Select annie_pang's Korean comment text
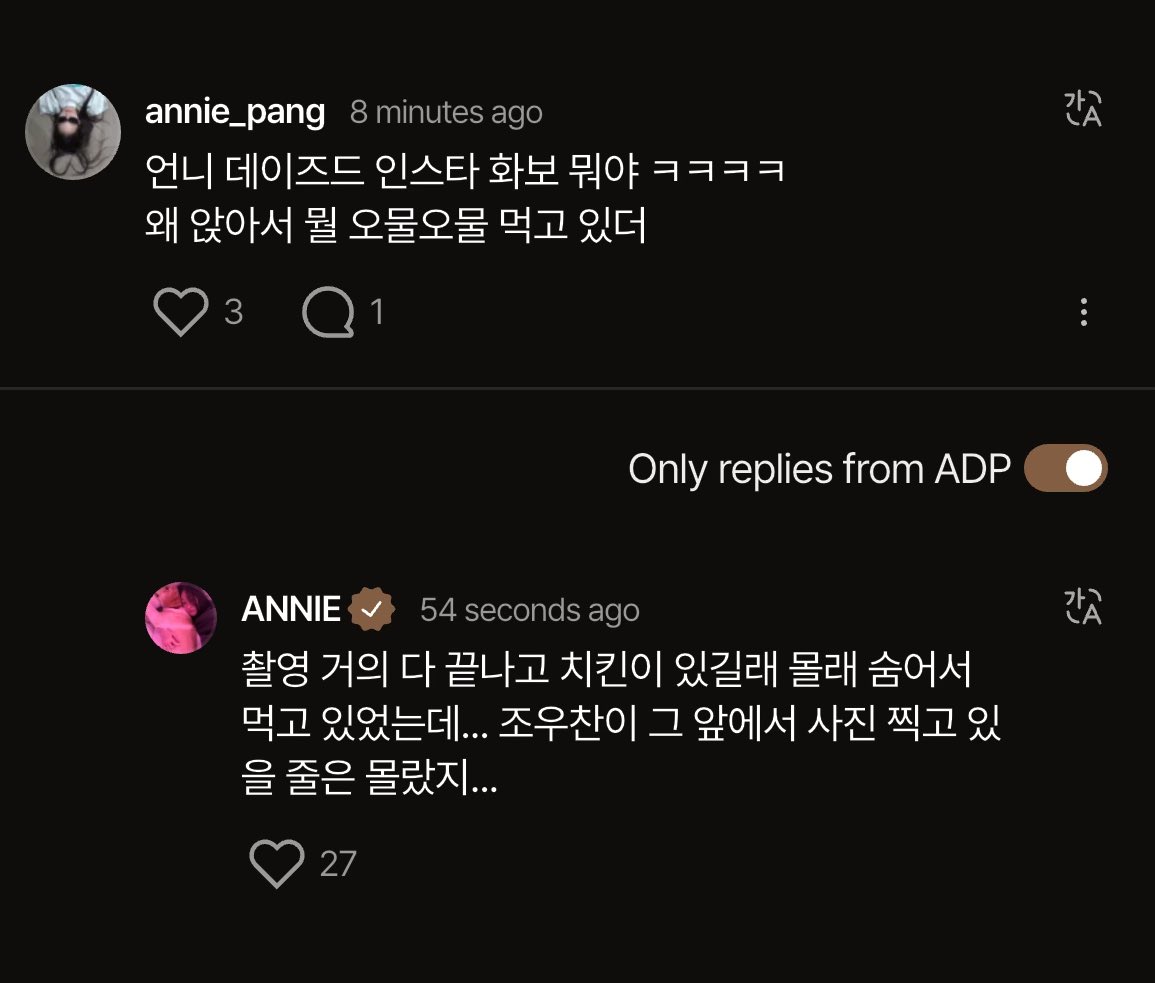The width and height of the screenshot is (1155, 983). (x=464, y=198)
